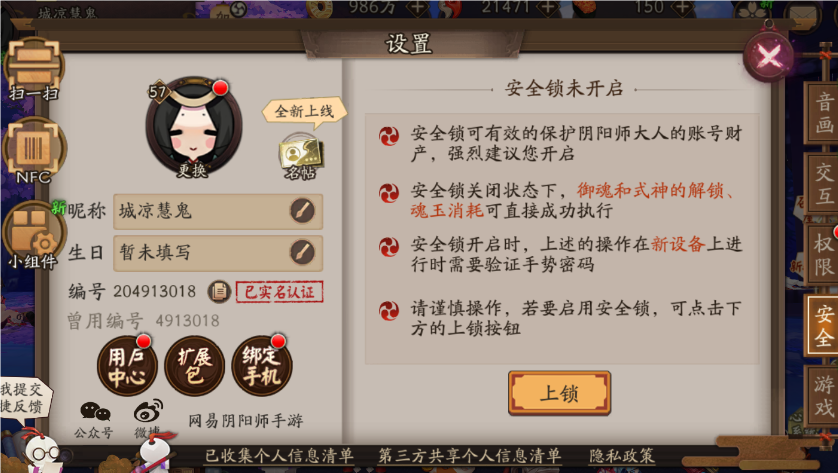Open 用户中心 user center
The height and width of the screenshot is (473, 838).
(x=127, y=366)
